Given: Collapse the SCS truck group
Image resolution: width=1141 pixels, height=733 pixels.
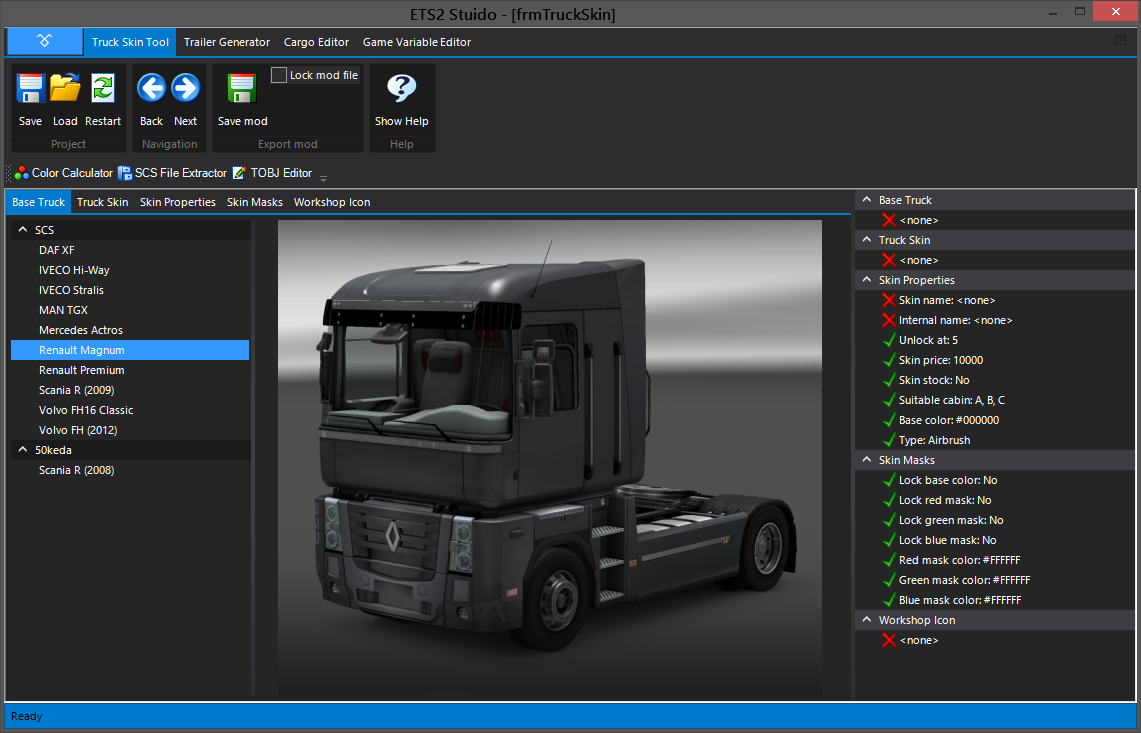Looking at the screenshot, I should [22, 229].
